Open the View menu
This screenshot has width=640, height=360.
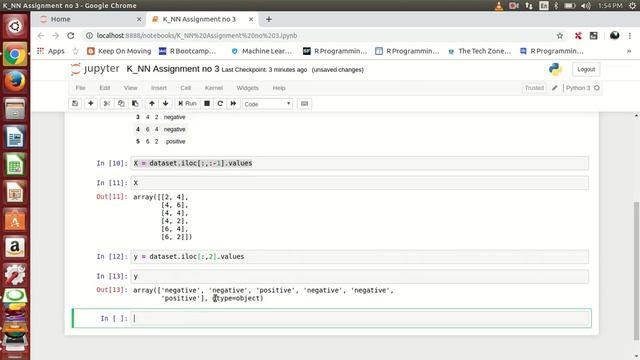coord(131,88)
